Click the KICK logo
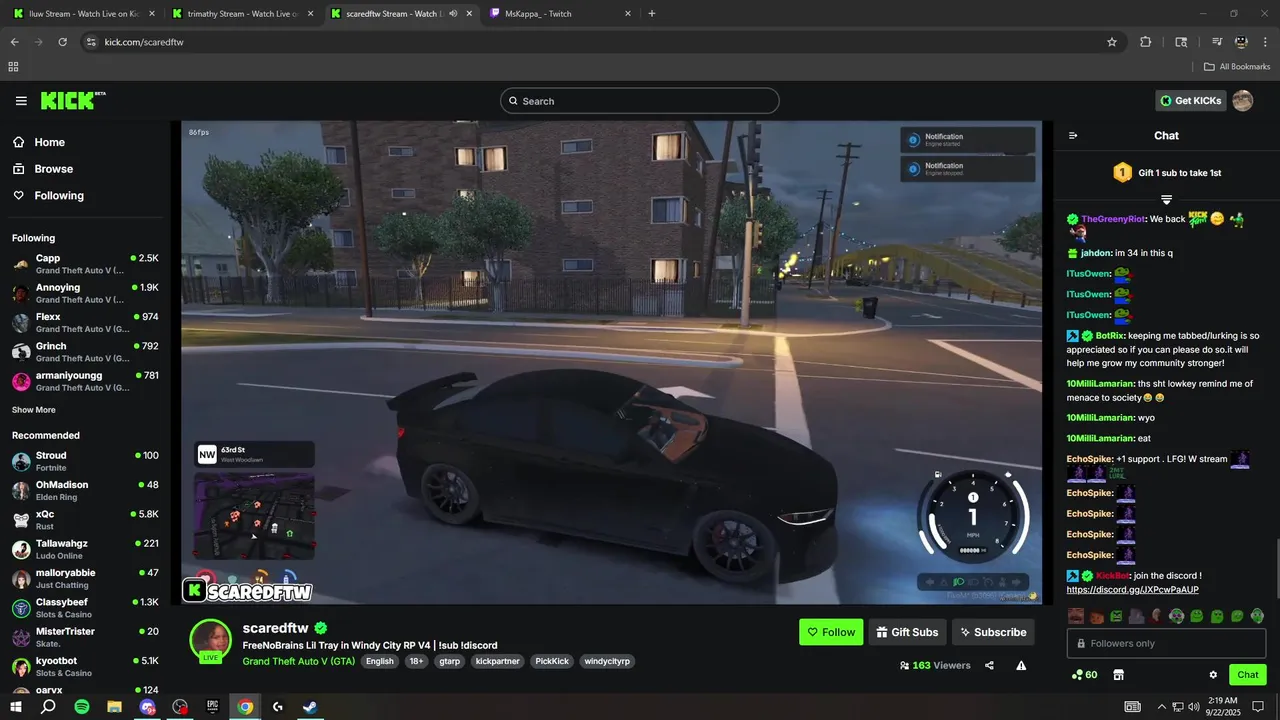 coord(72,100)
